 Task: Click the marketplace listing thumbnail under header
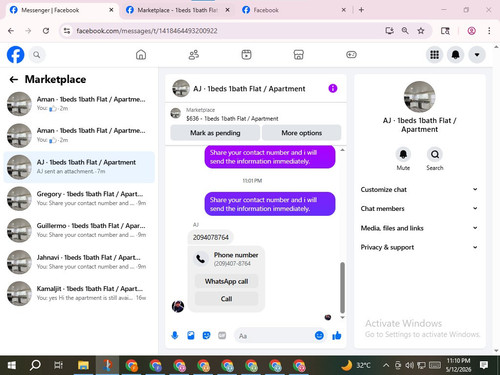(175, 113)
